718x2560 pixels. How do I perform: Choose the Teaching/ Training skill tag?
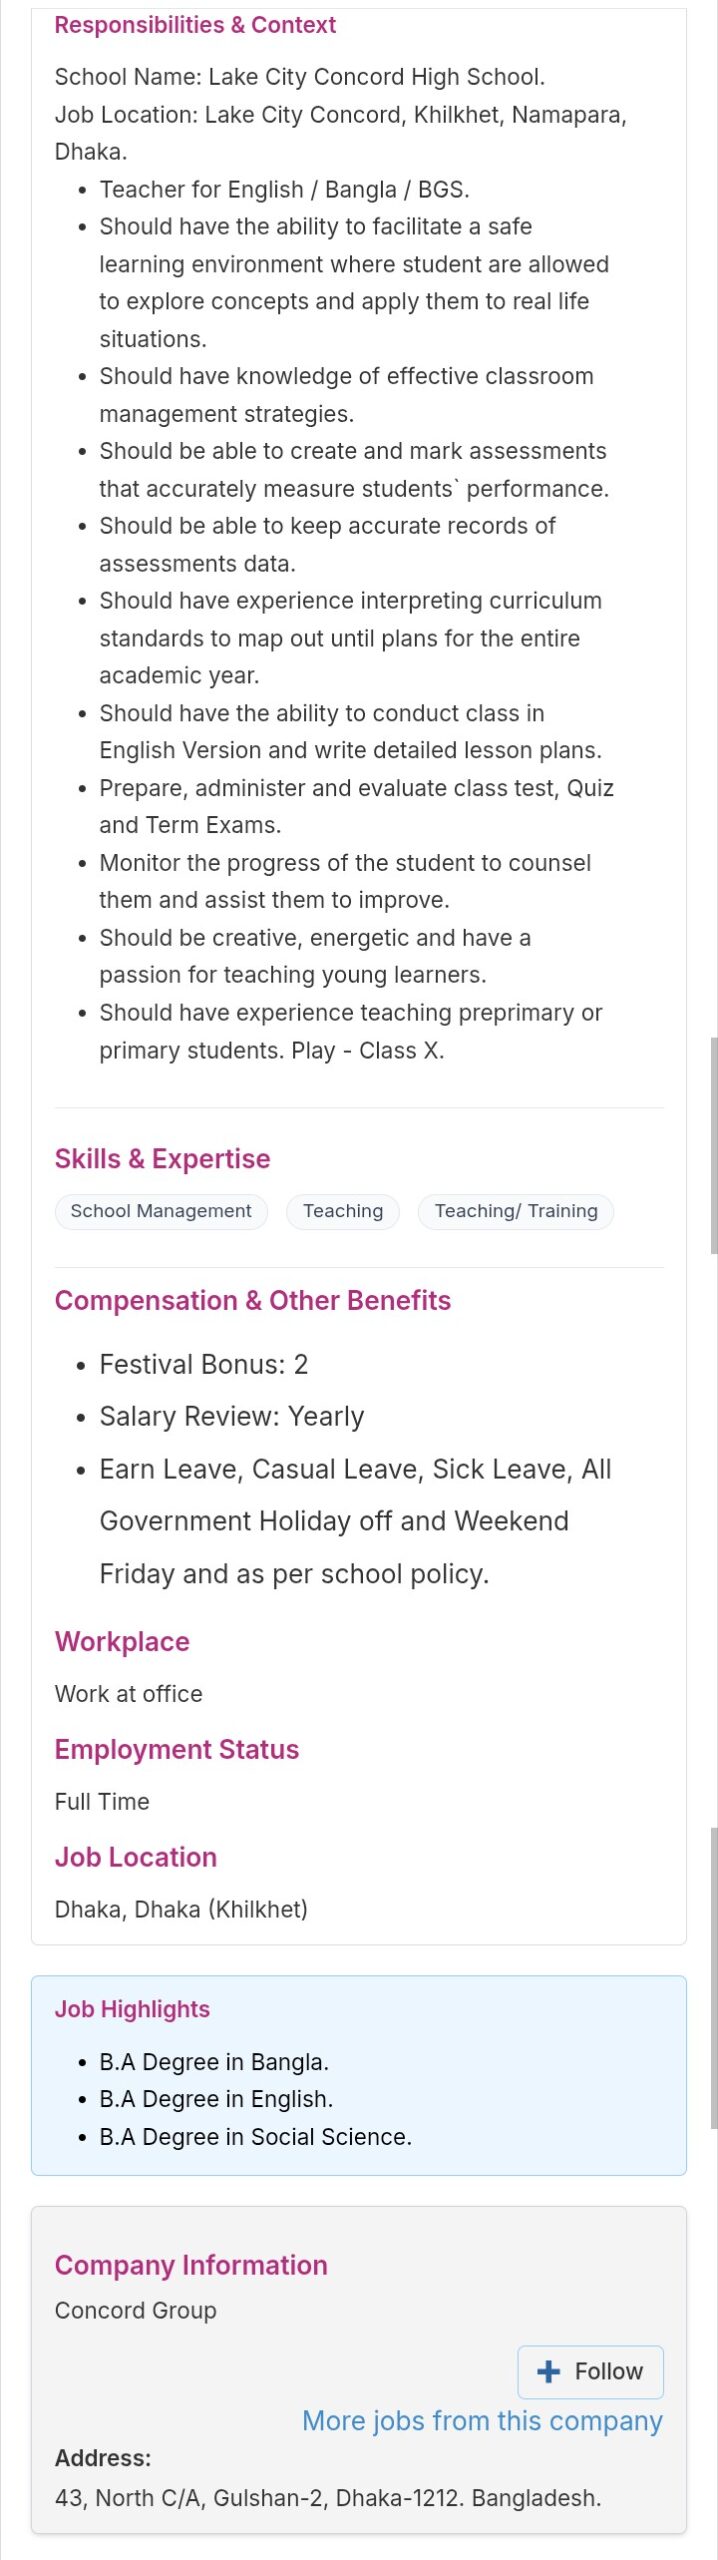pos(516,1211)
